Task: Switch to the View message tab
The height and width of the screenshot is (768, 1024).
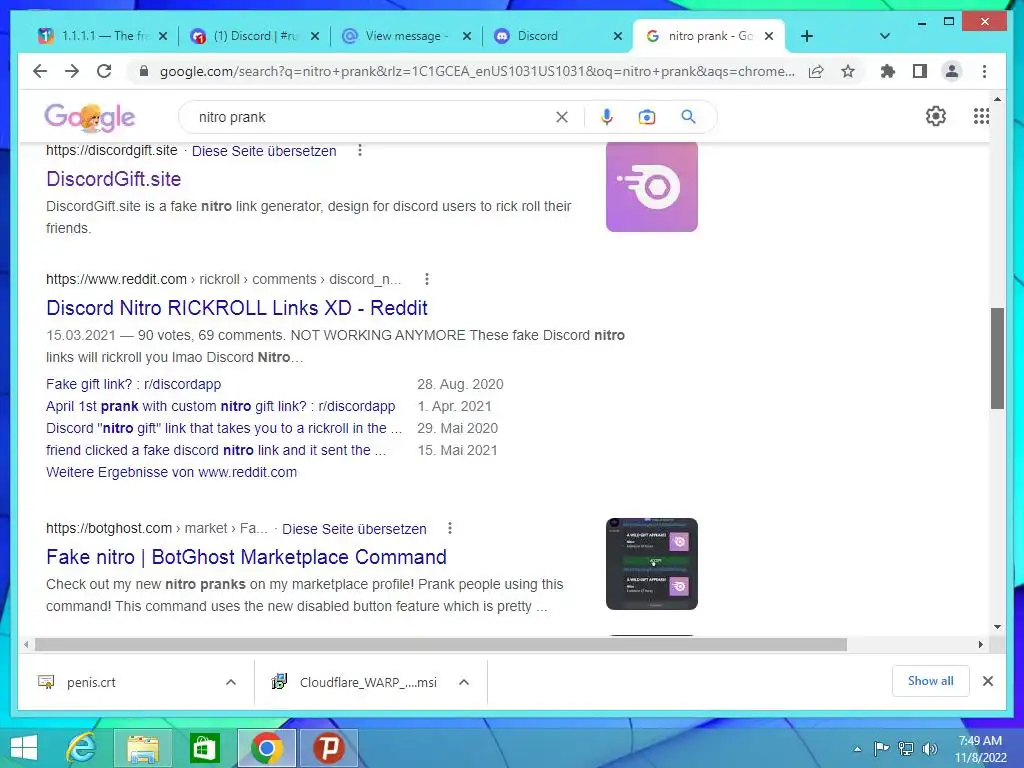Action: (x=404, y=36)
